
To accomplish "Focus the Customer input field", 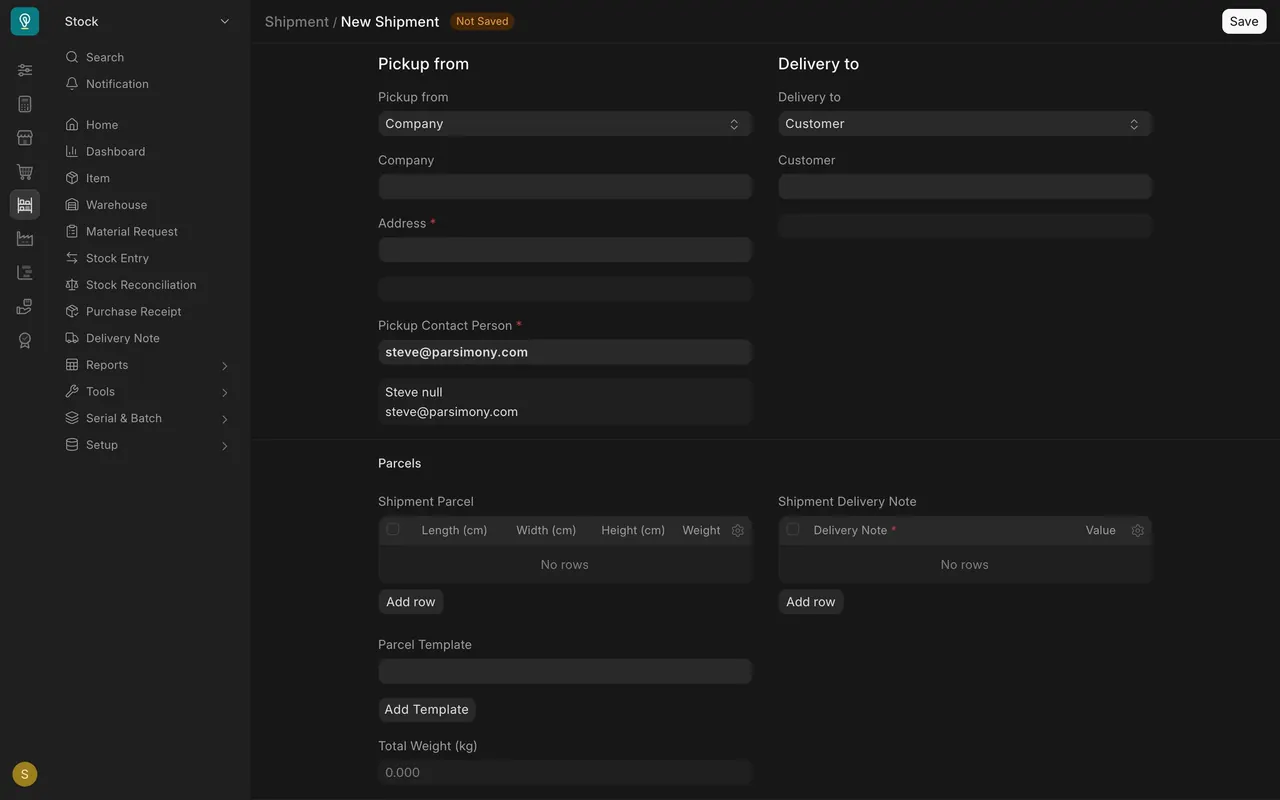I will click(x=965, y=187).
